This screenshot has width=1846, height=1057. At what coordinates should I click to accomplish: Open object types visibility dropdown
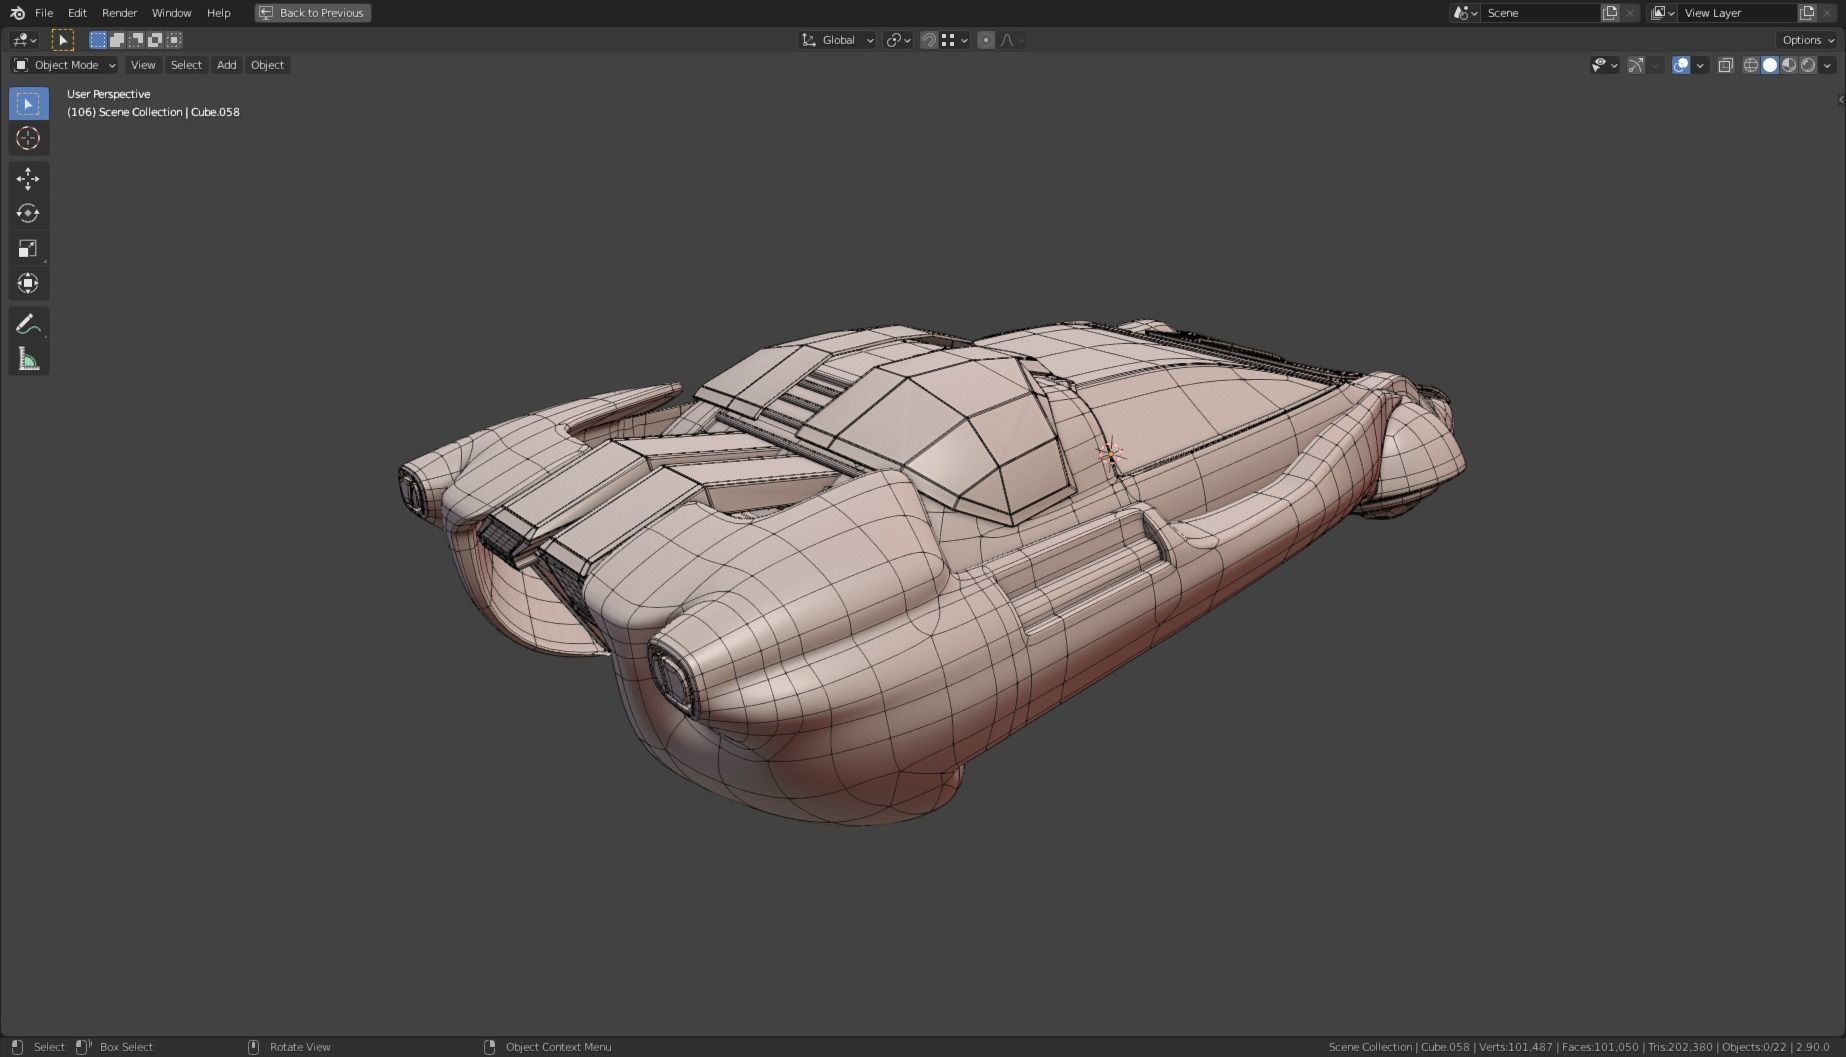point(1604,65)
